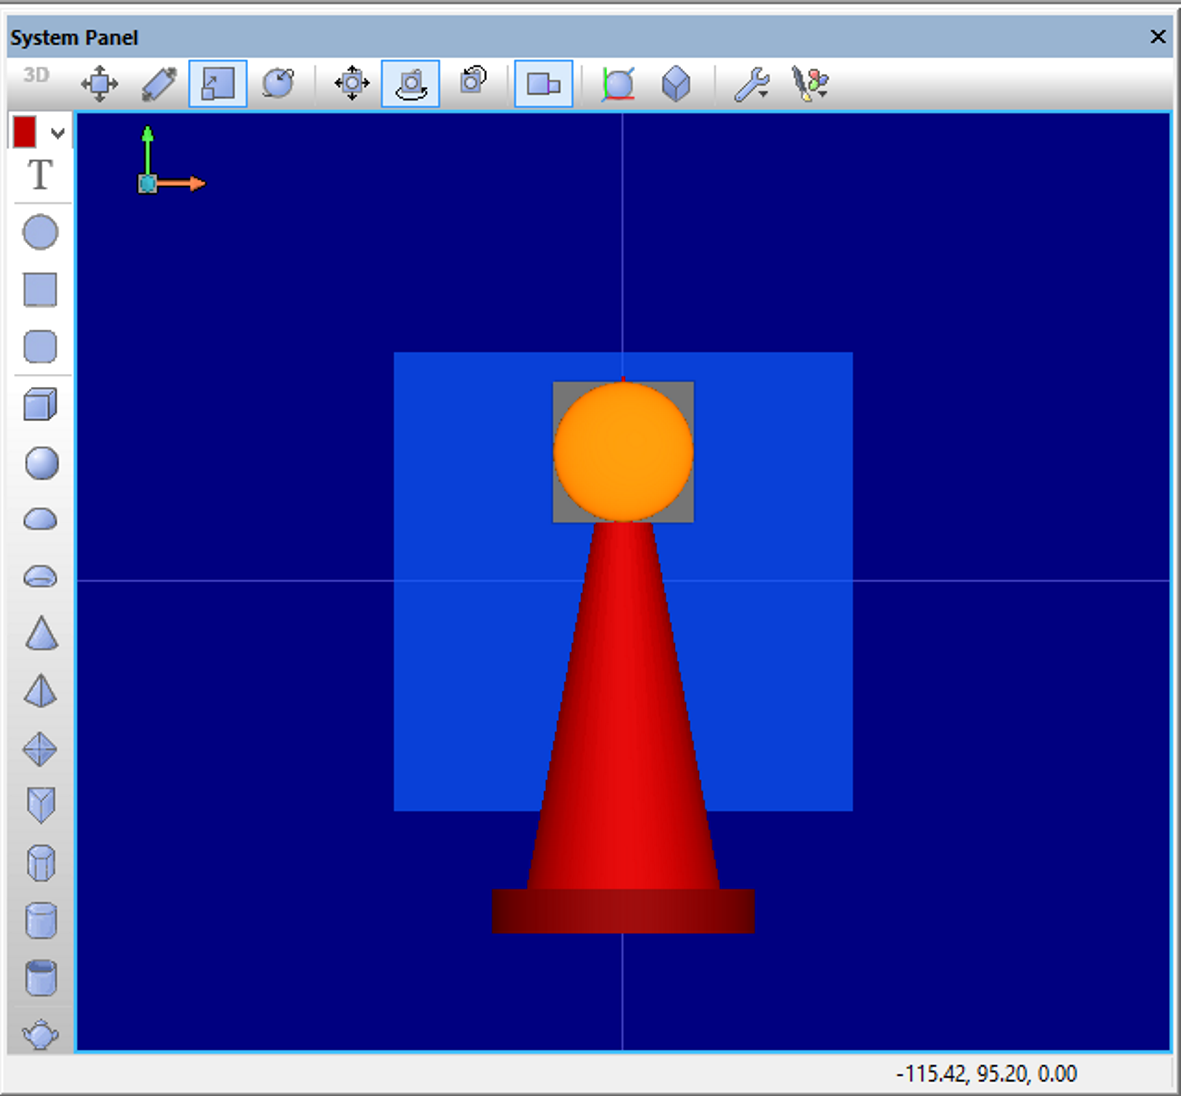Image resolution: width=1181 pixels, height=1096 pixels.
Task: Pick the circle shape tool
Action: pyautogui.click(x=40, y=232)
